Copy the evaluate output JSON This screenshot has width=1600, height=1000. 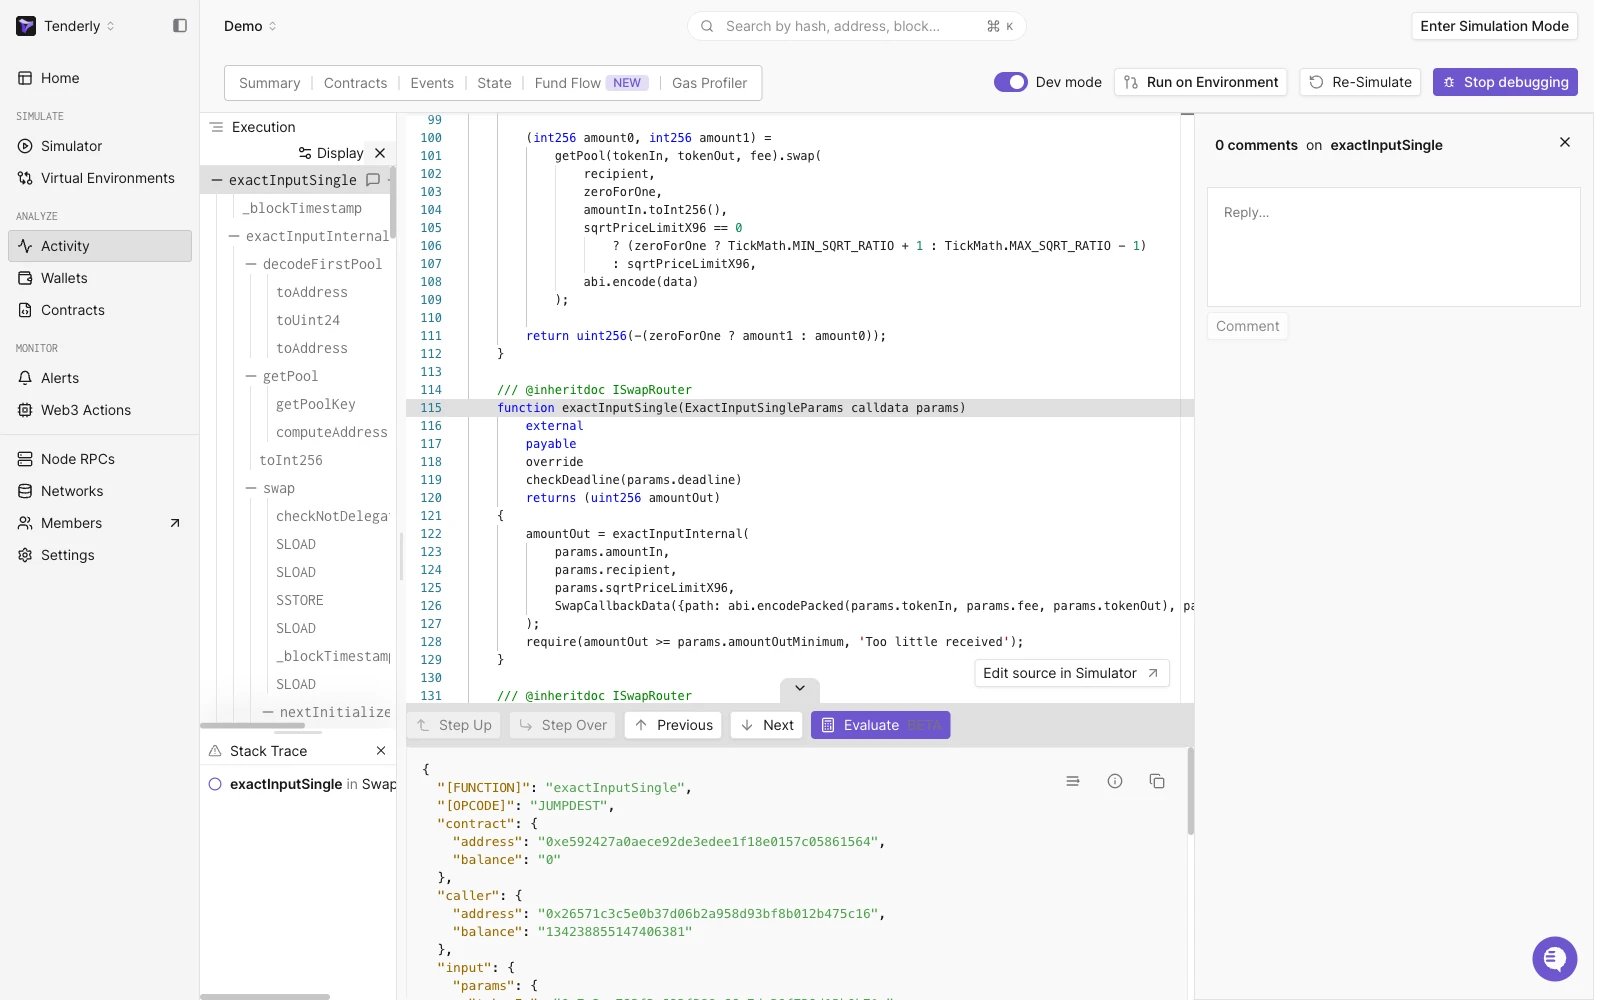[x=1157, y=781]
